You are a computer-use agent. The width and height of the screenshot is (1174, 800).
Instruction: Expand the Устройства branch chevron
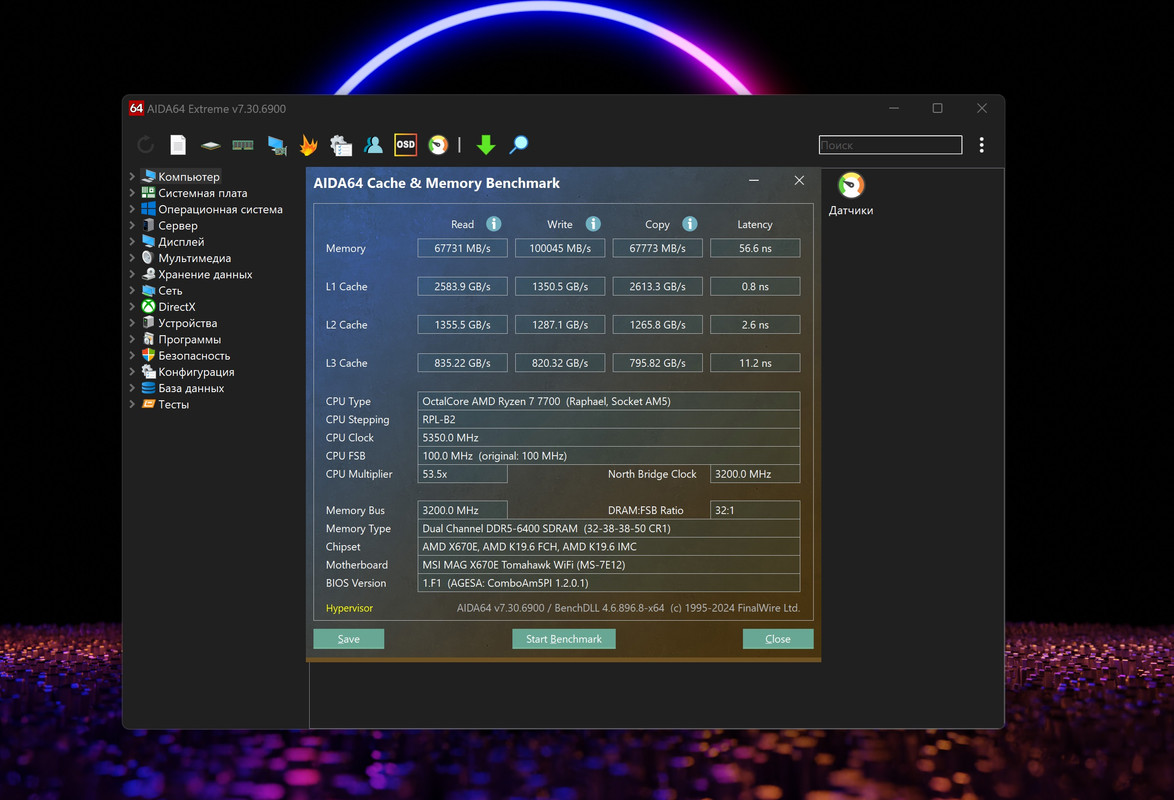pyautogui.click(x=132, y=323)
